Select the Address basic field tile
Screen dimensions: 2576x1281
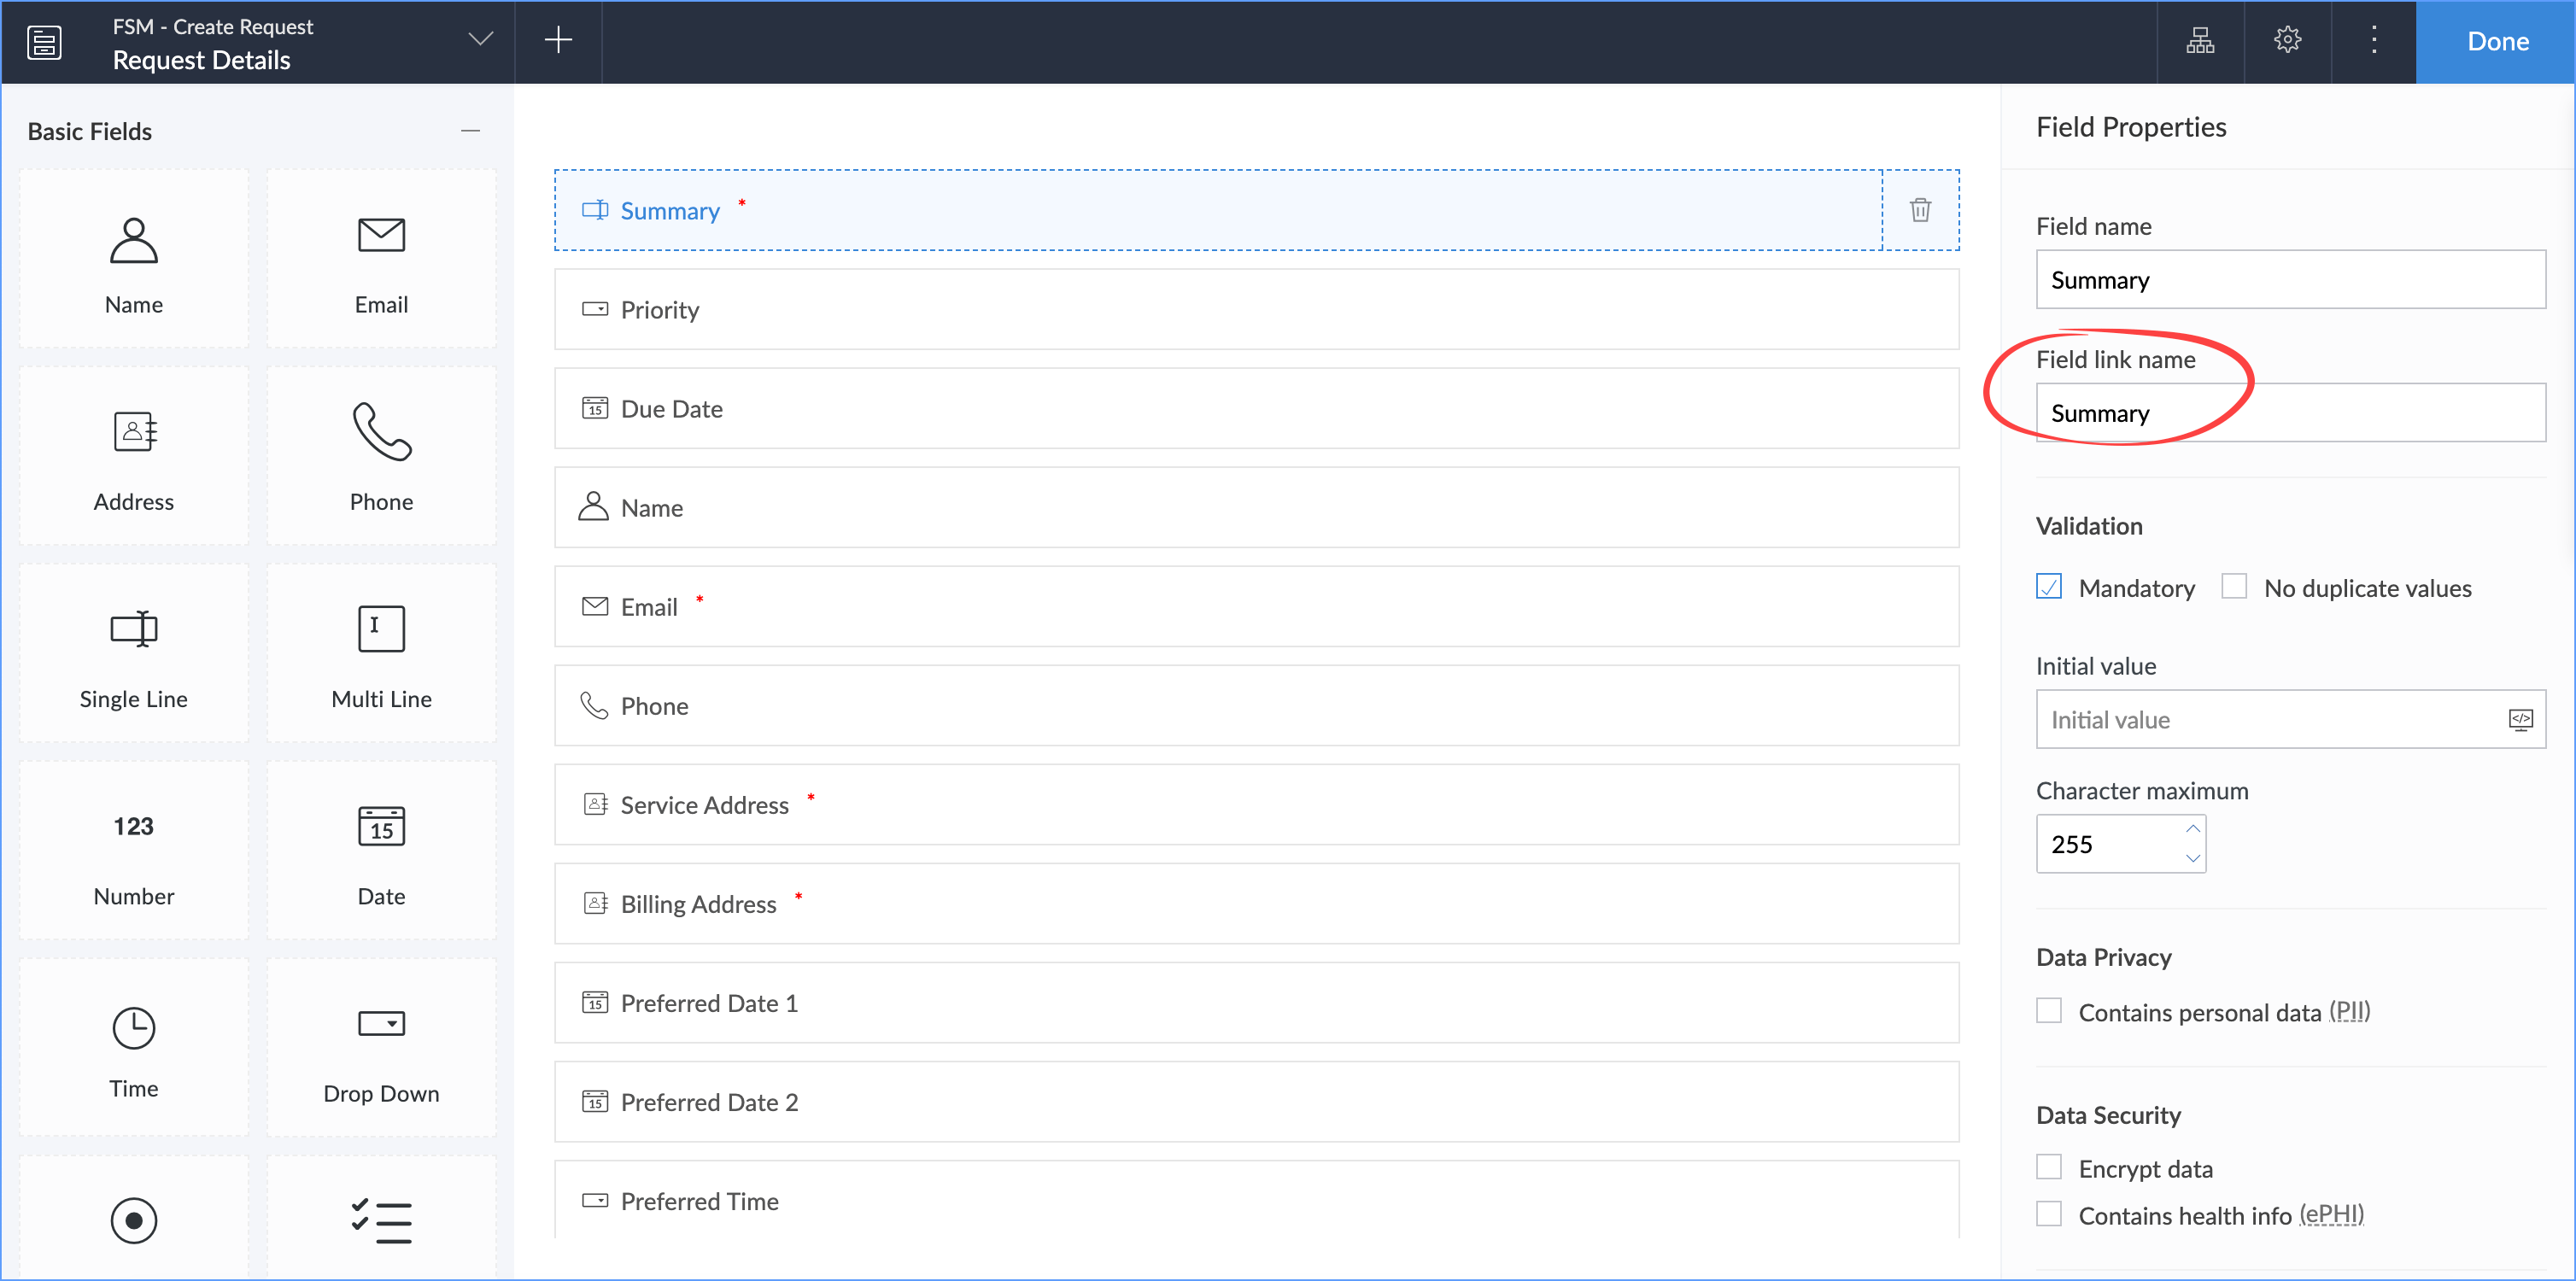pyautogui.click(x=134, y=457)
